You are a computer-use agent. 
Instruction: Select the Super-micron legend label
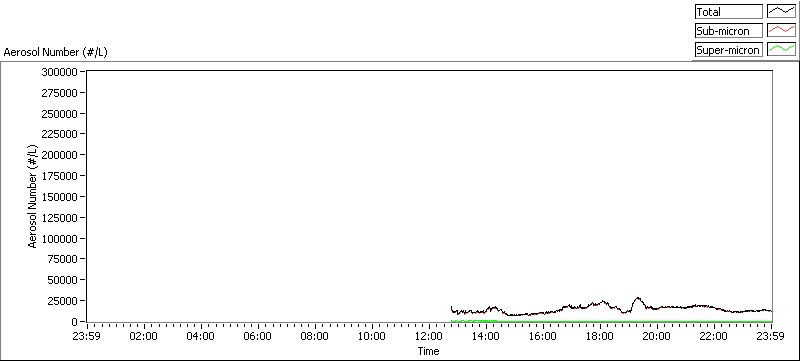(x=729, y=49)
